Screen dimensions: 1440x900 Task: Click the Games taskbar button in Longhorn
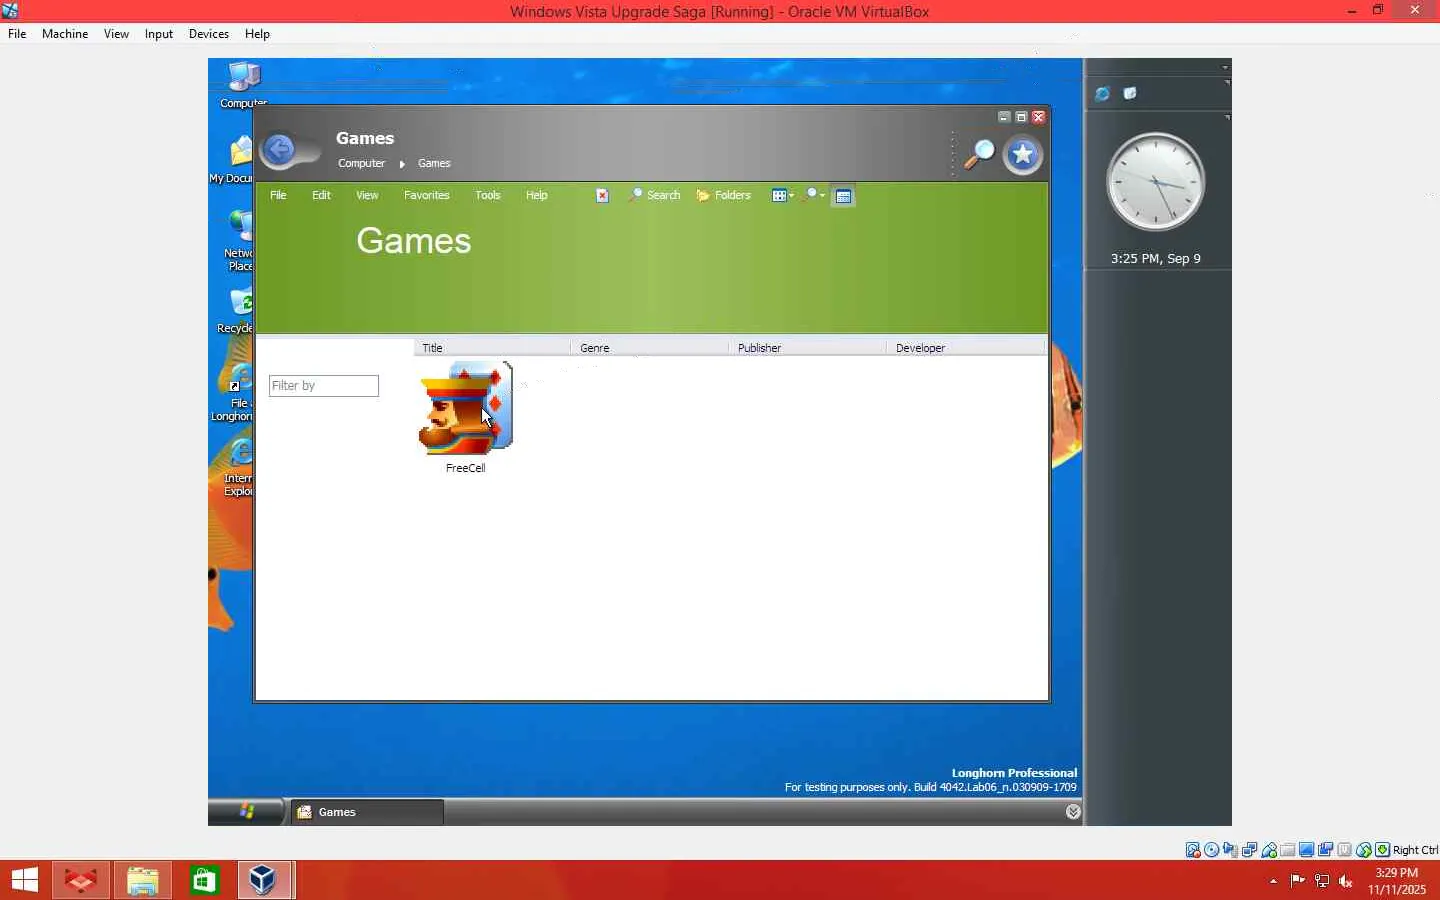366,812
